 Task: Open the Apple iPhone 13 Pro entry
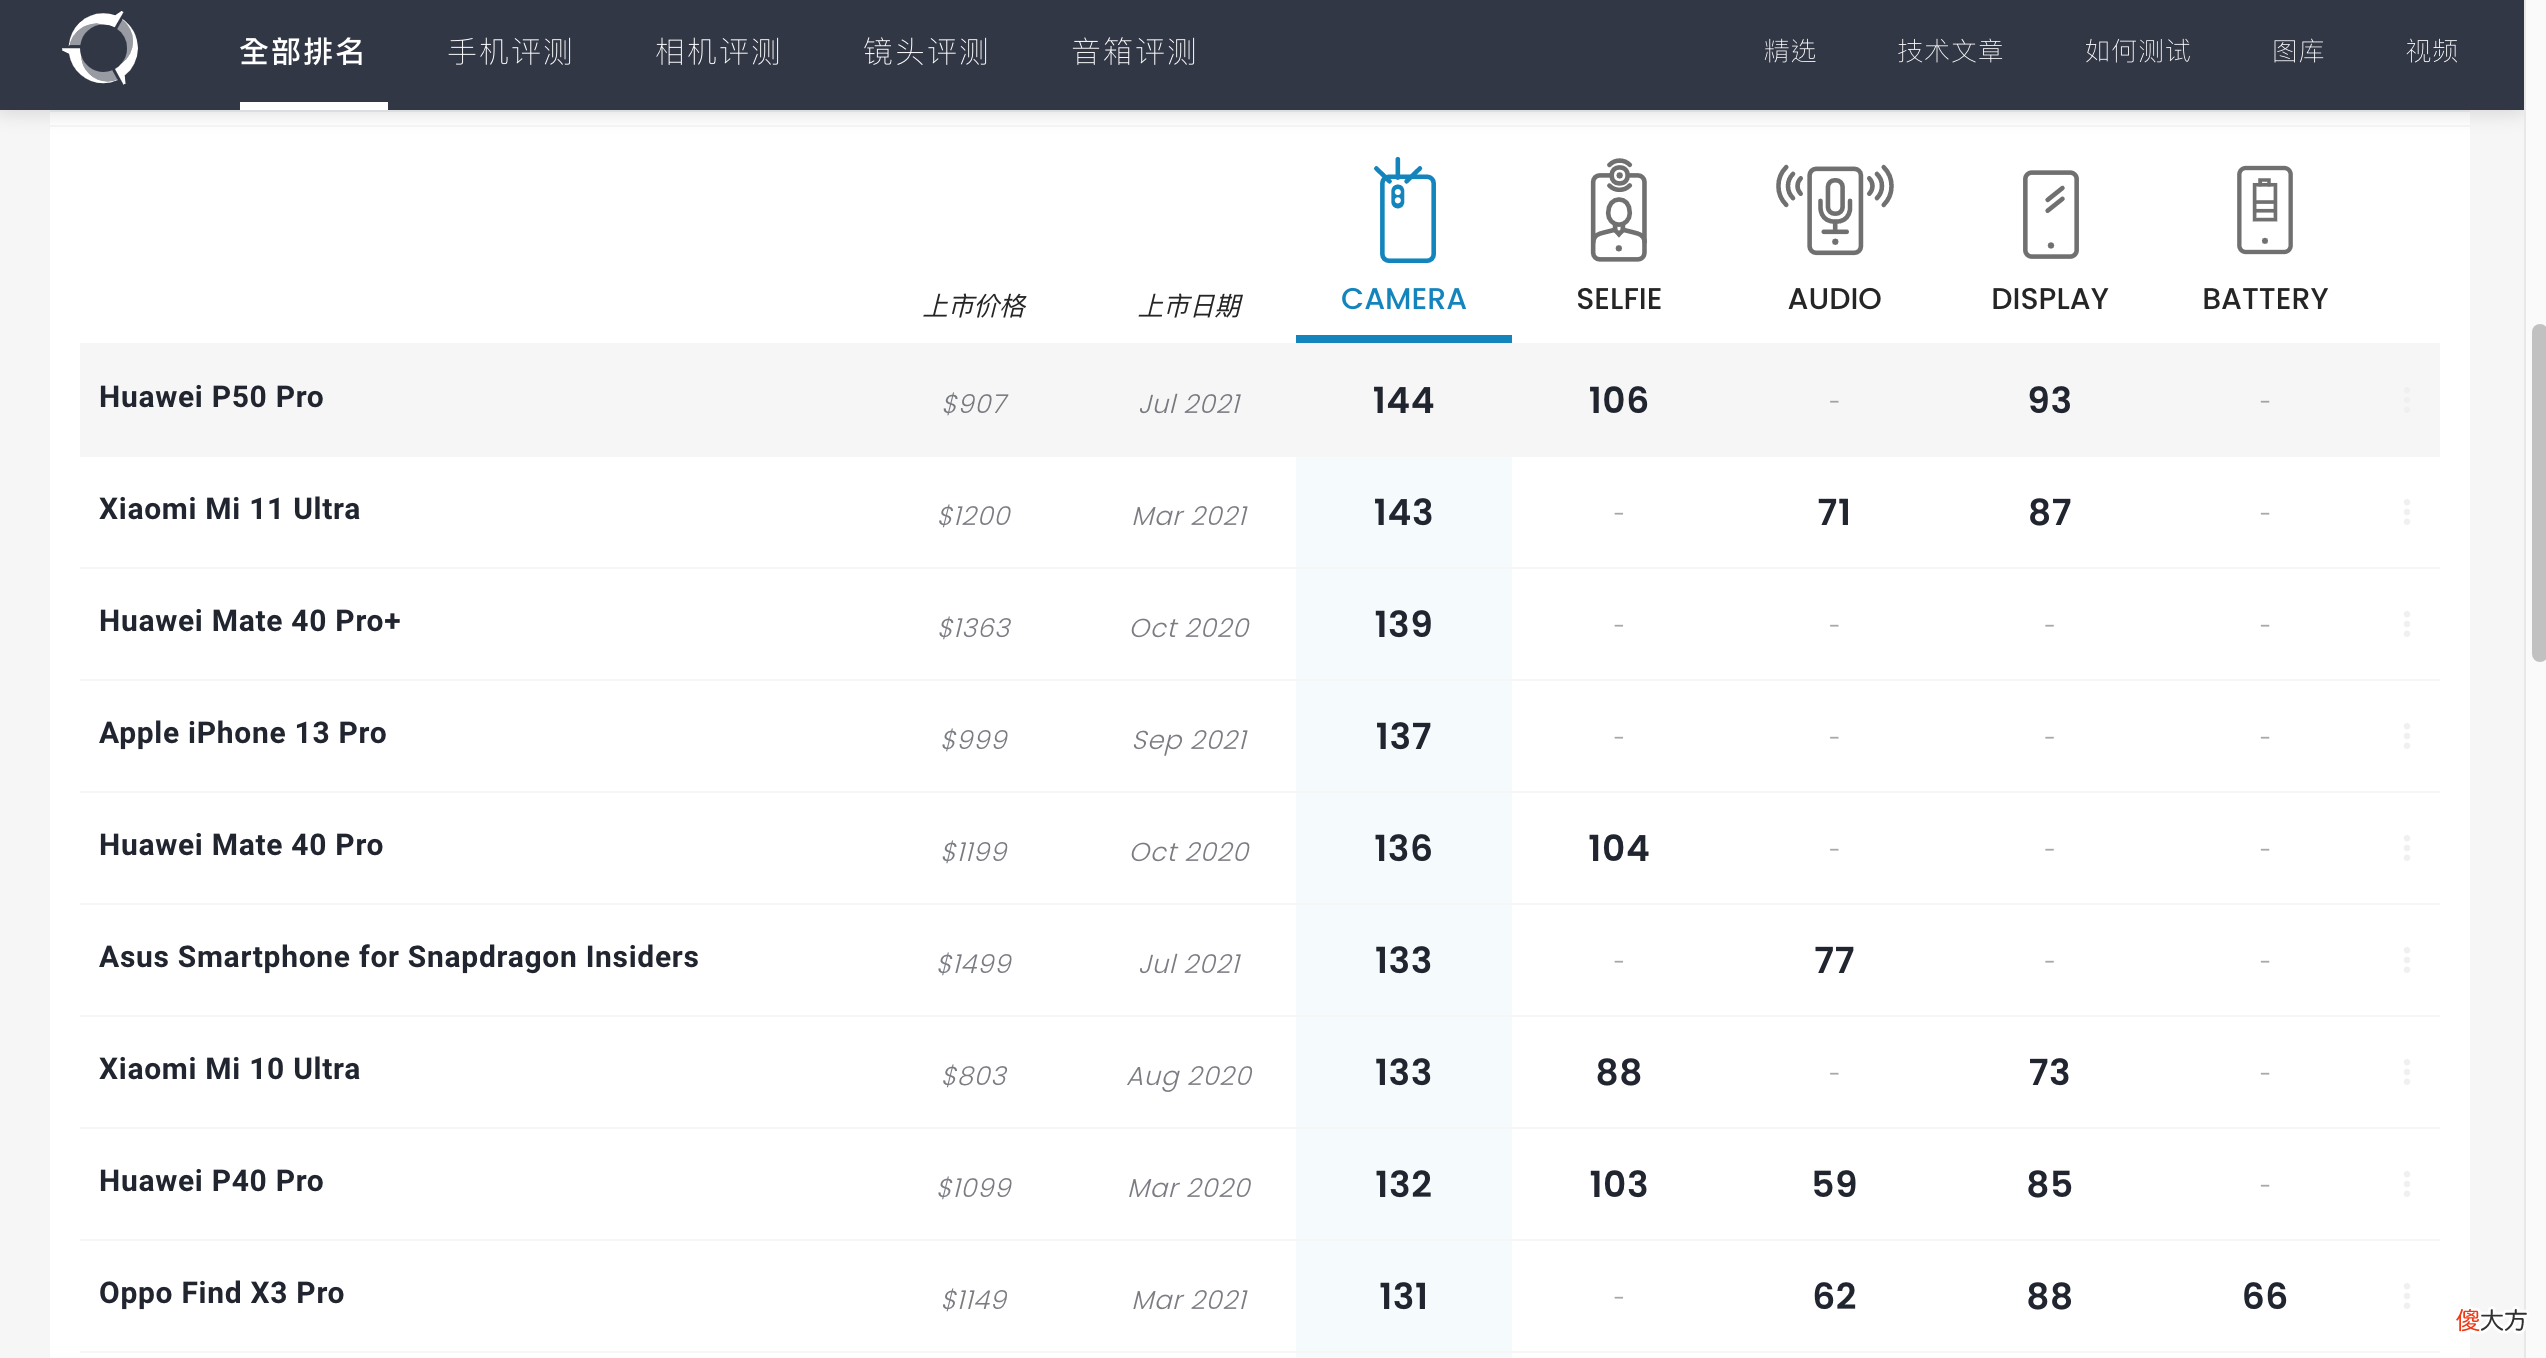[x=242, y=733]
